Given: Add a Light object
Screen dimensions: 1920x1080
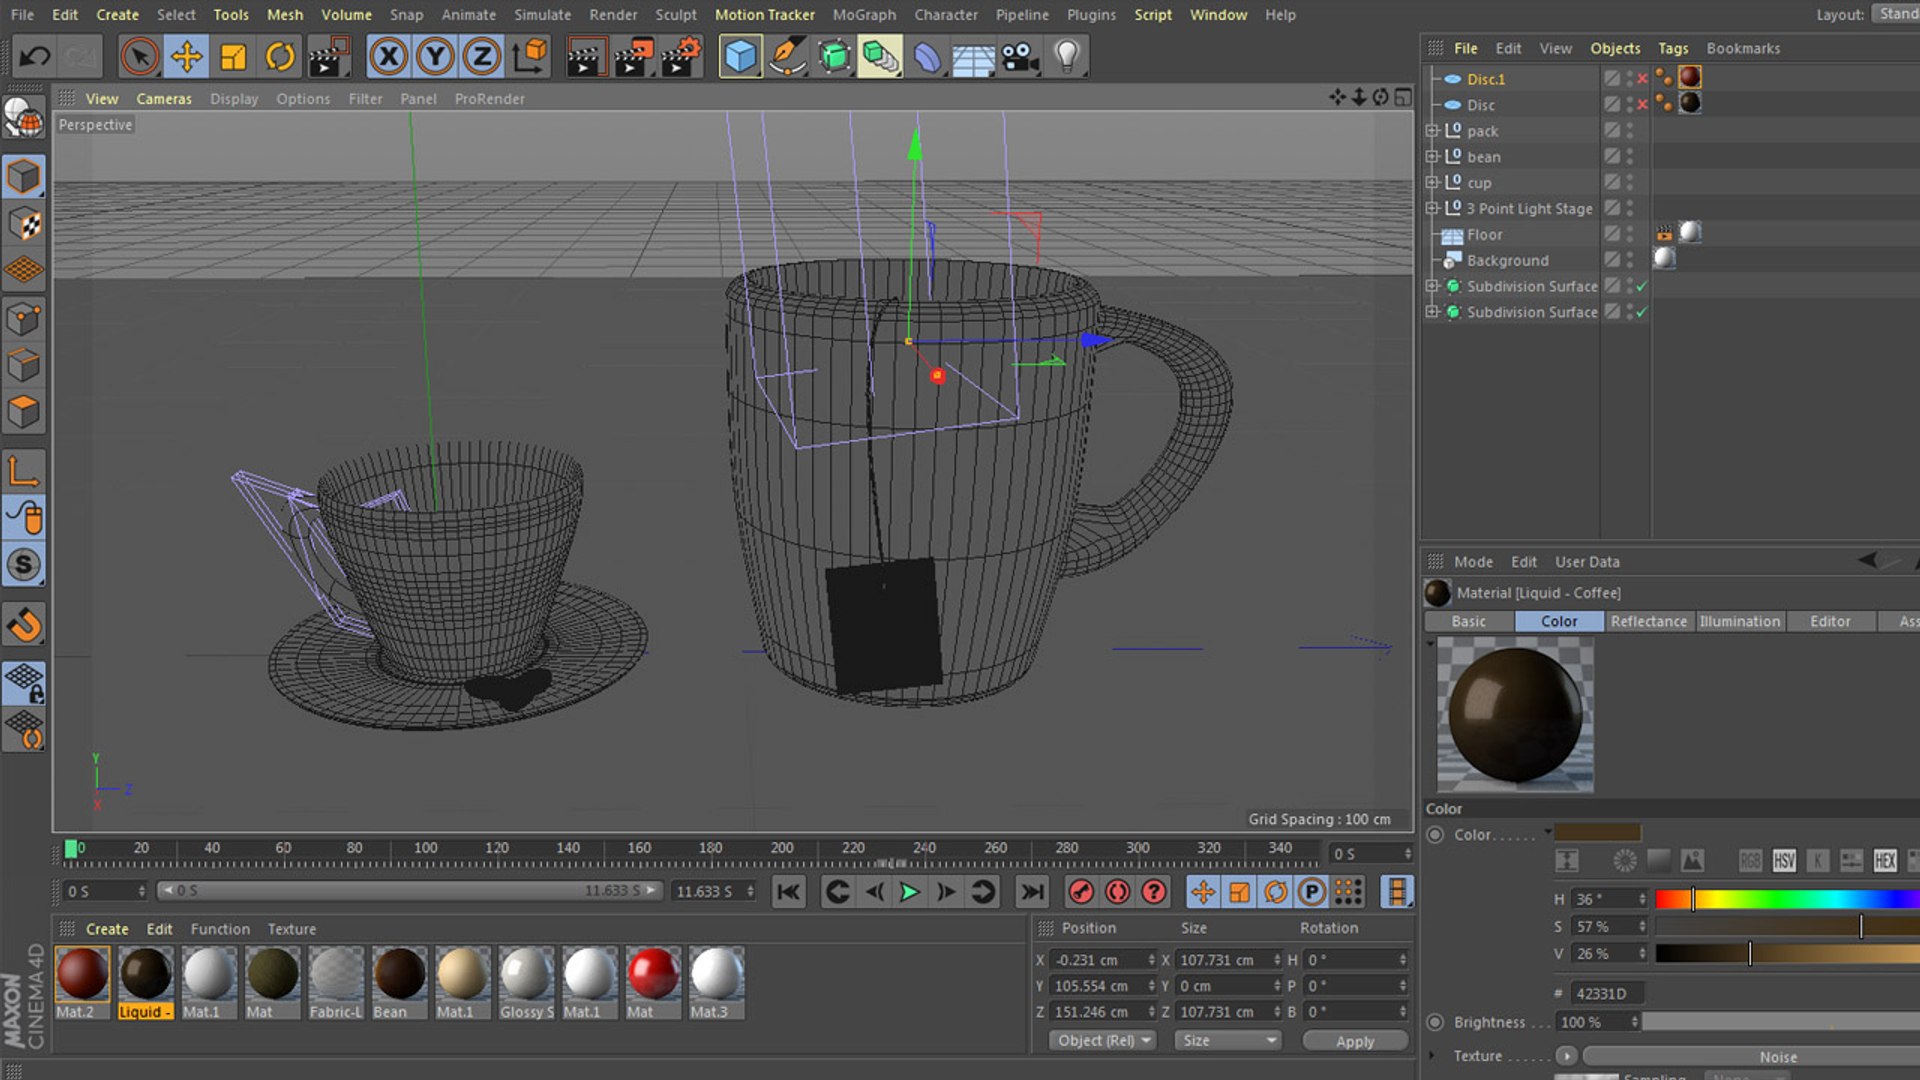Looking at the screenshot, I should pyautogui.click(x=1067, y=56).
